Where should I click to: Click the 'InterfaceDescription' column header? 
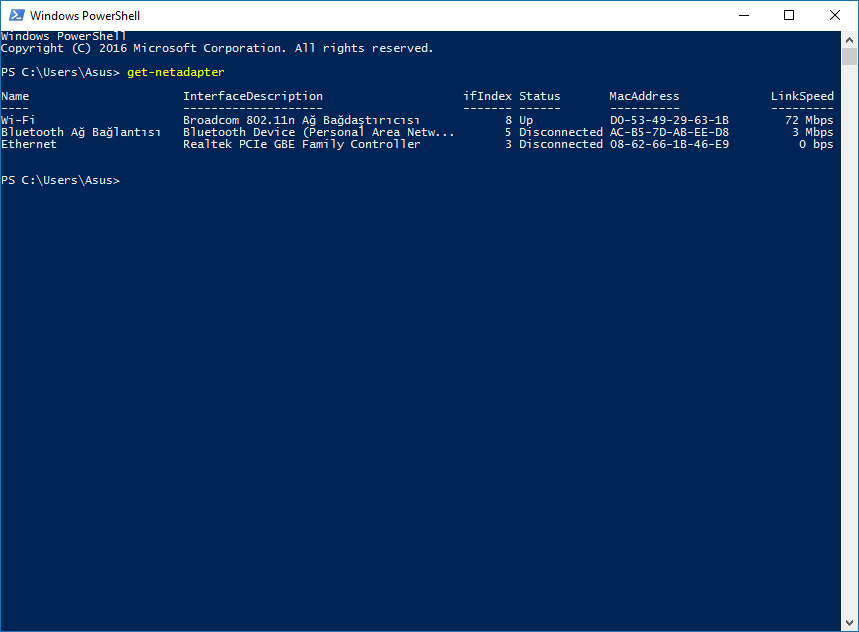[x=253, y=96]
